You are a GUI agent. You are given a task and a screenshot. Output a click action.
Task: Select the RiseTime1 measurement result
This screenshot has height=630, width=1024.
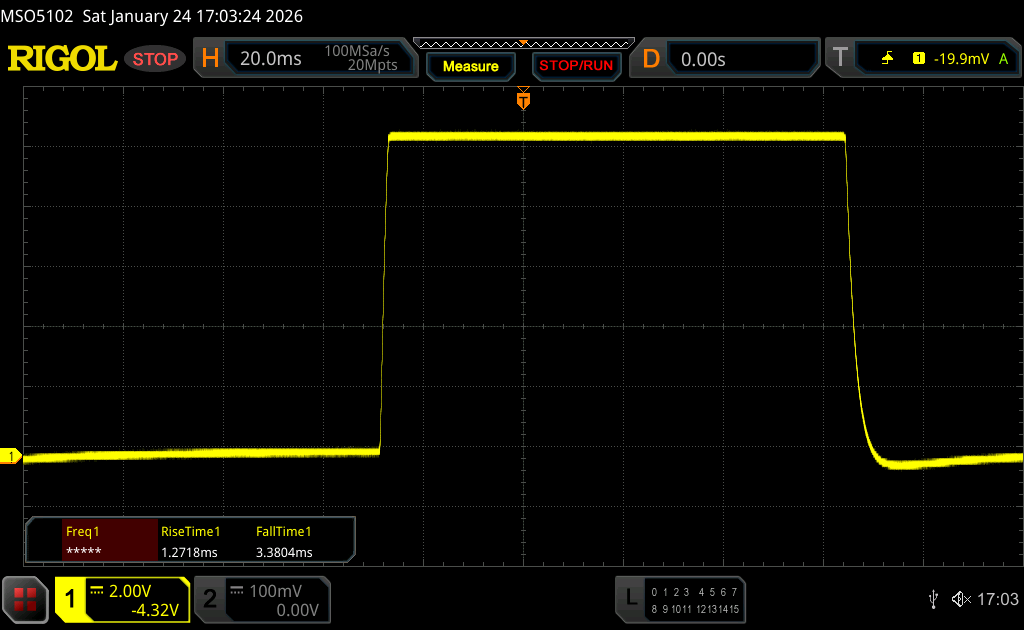click(x=190, y=541)
